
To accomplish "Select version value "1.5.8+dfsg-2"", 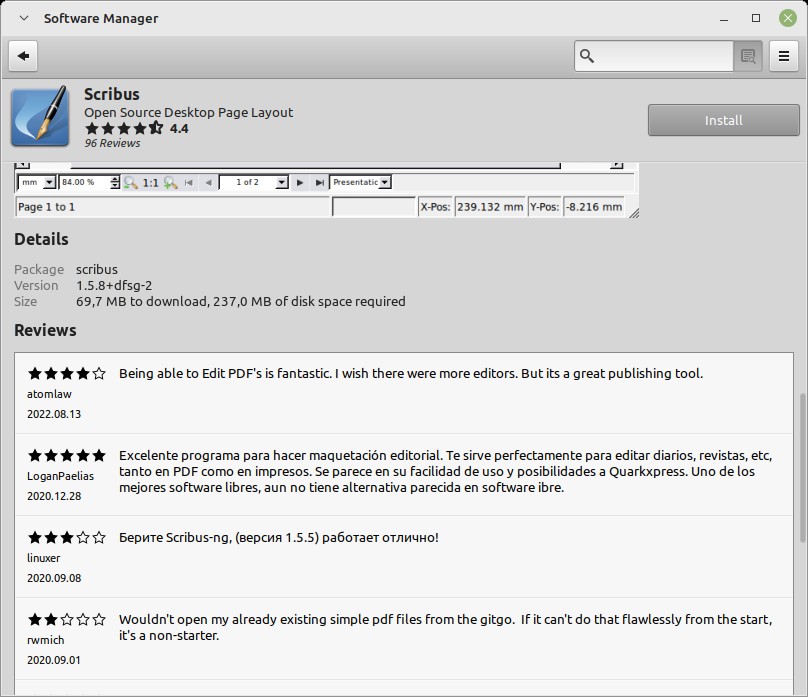I will point(114,285).
